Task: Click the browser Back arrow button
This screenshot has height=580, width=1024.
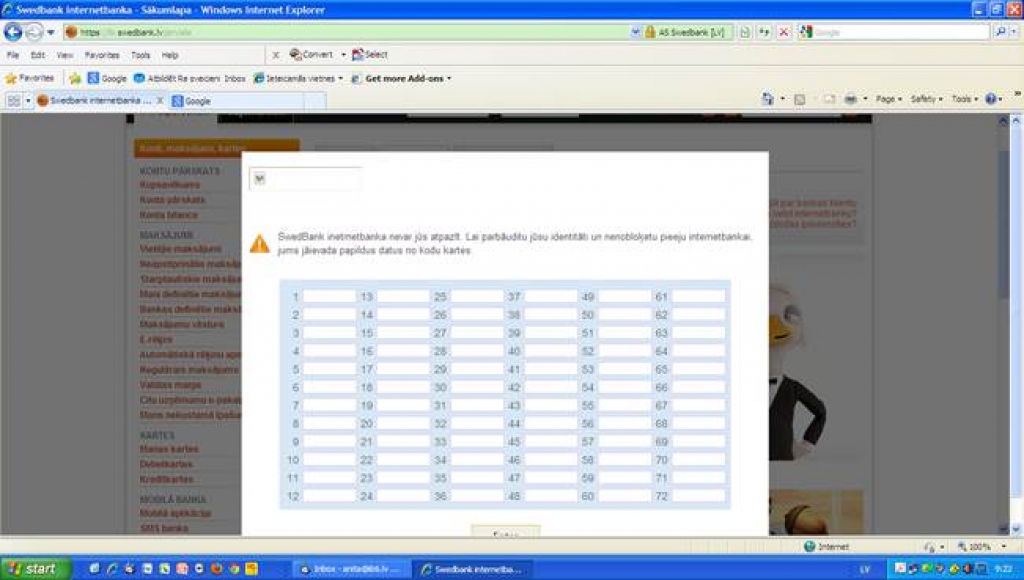Action: tap(14, 32)
